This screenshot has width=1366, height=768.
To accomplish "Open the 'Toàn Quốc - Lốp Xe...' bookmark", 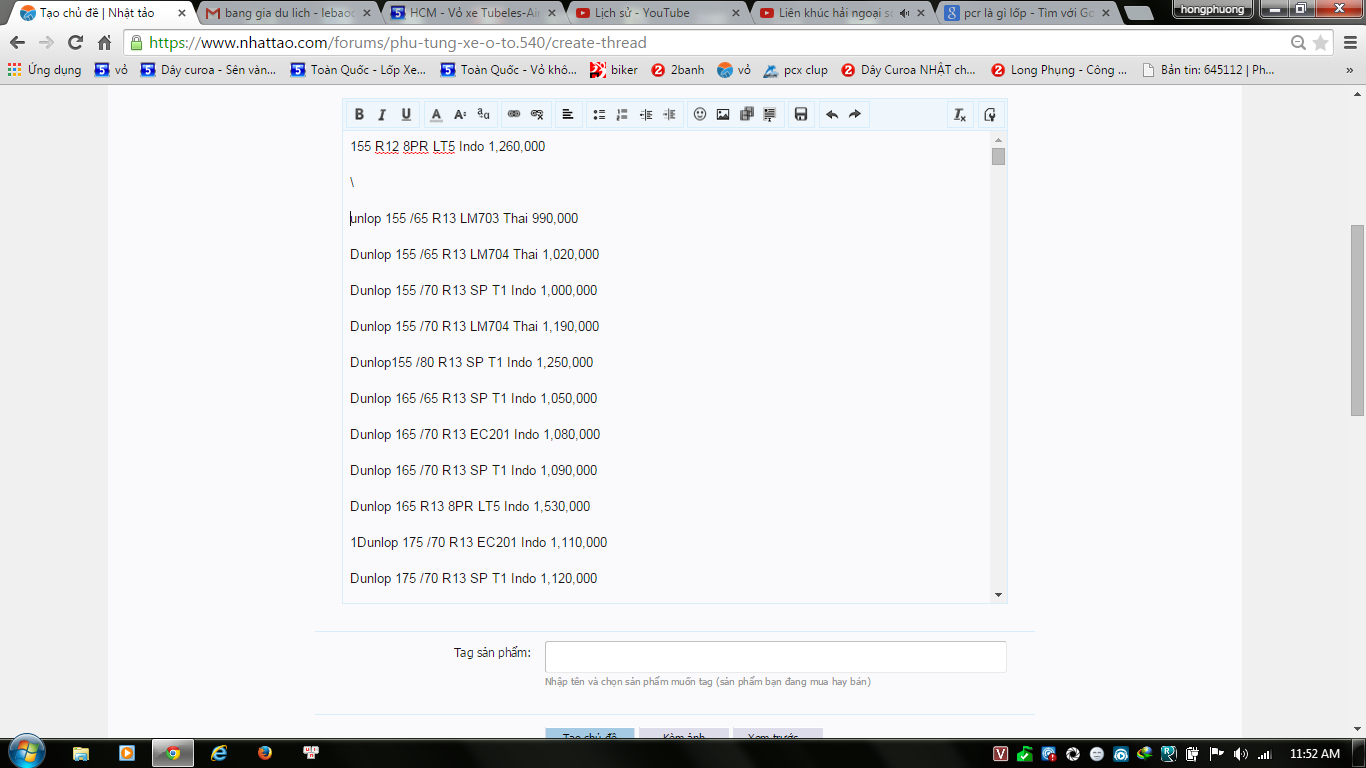I will click(358, 70).
